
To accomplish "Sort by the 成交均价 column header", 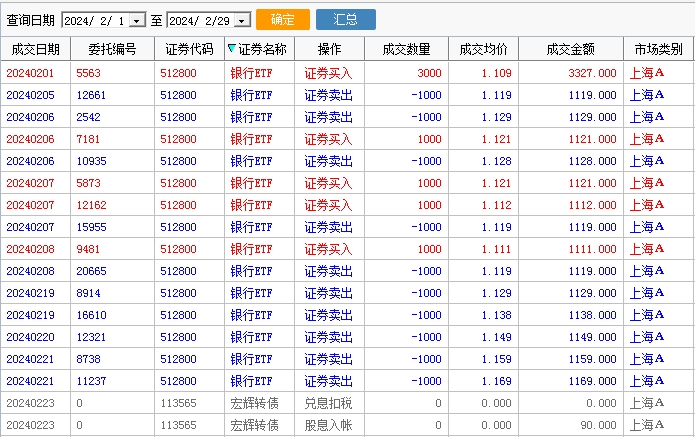I will coord(483,49).
